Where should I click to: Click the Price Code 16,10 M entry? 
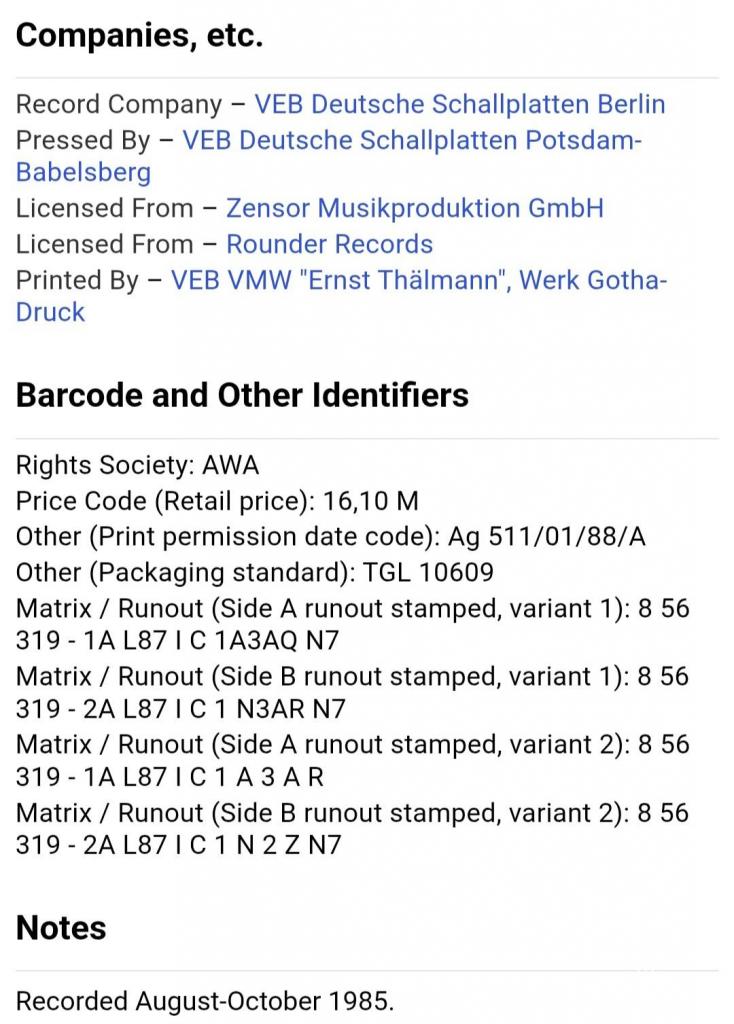click(217, 501)
